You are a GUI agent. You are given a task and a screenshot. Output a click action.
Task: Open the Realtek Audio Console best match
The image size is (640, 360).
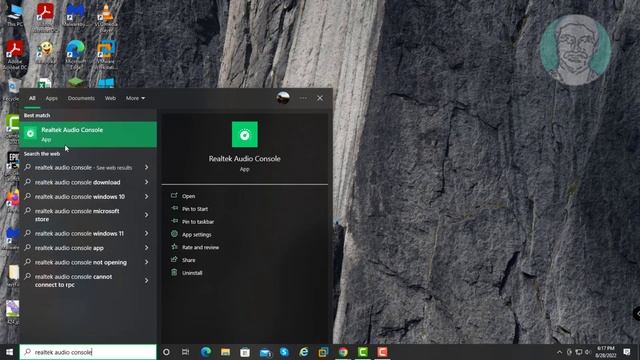pyautogui.click(x=88, y=134)
